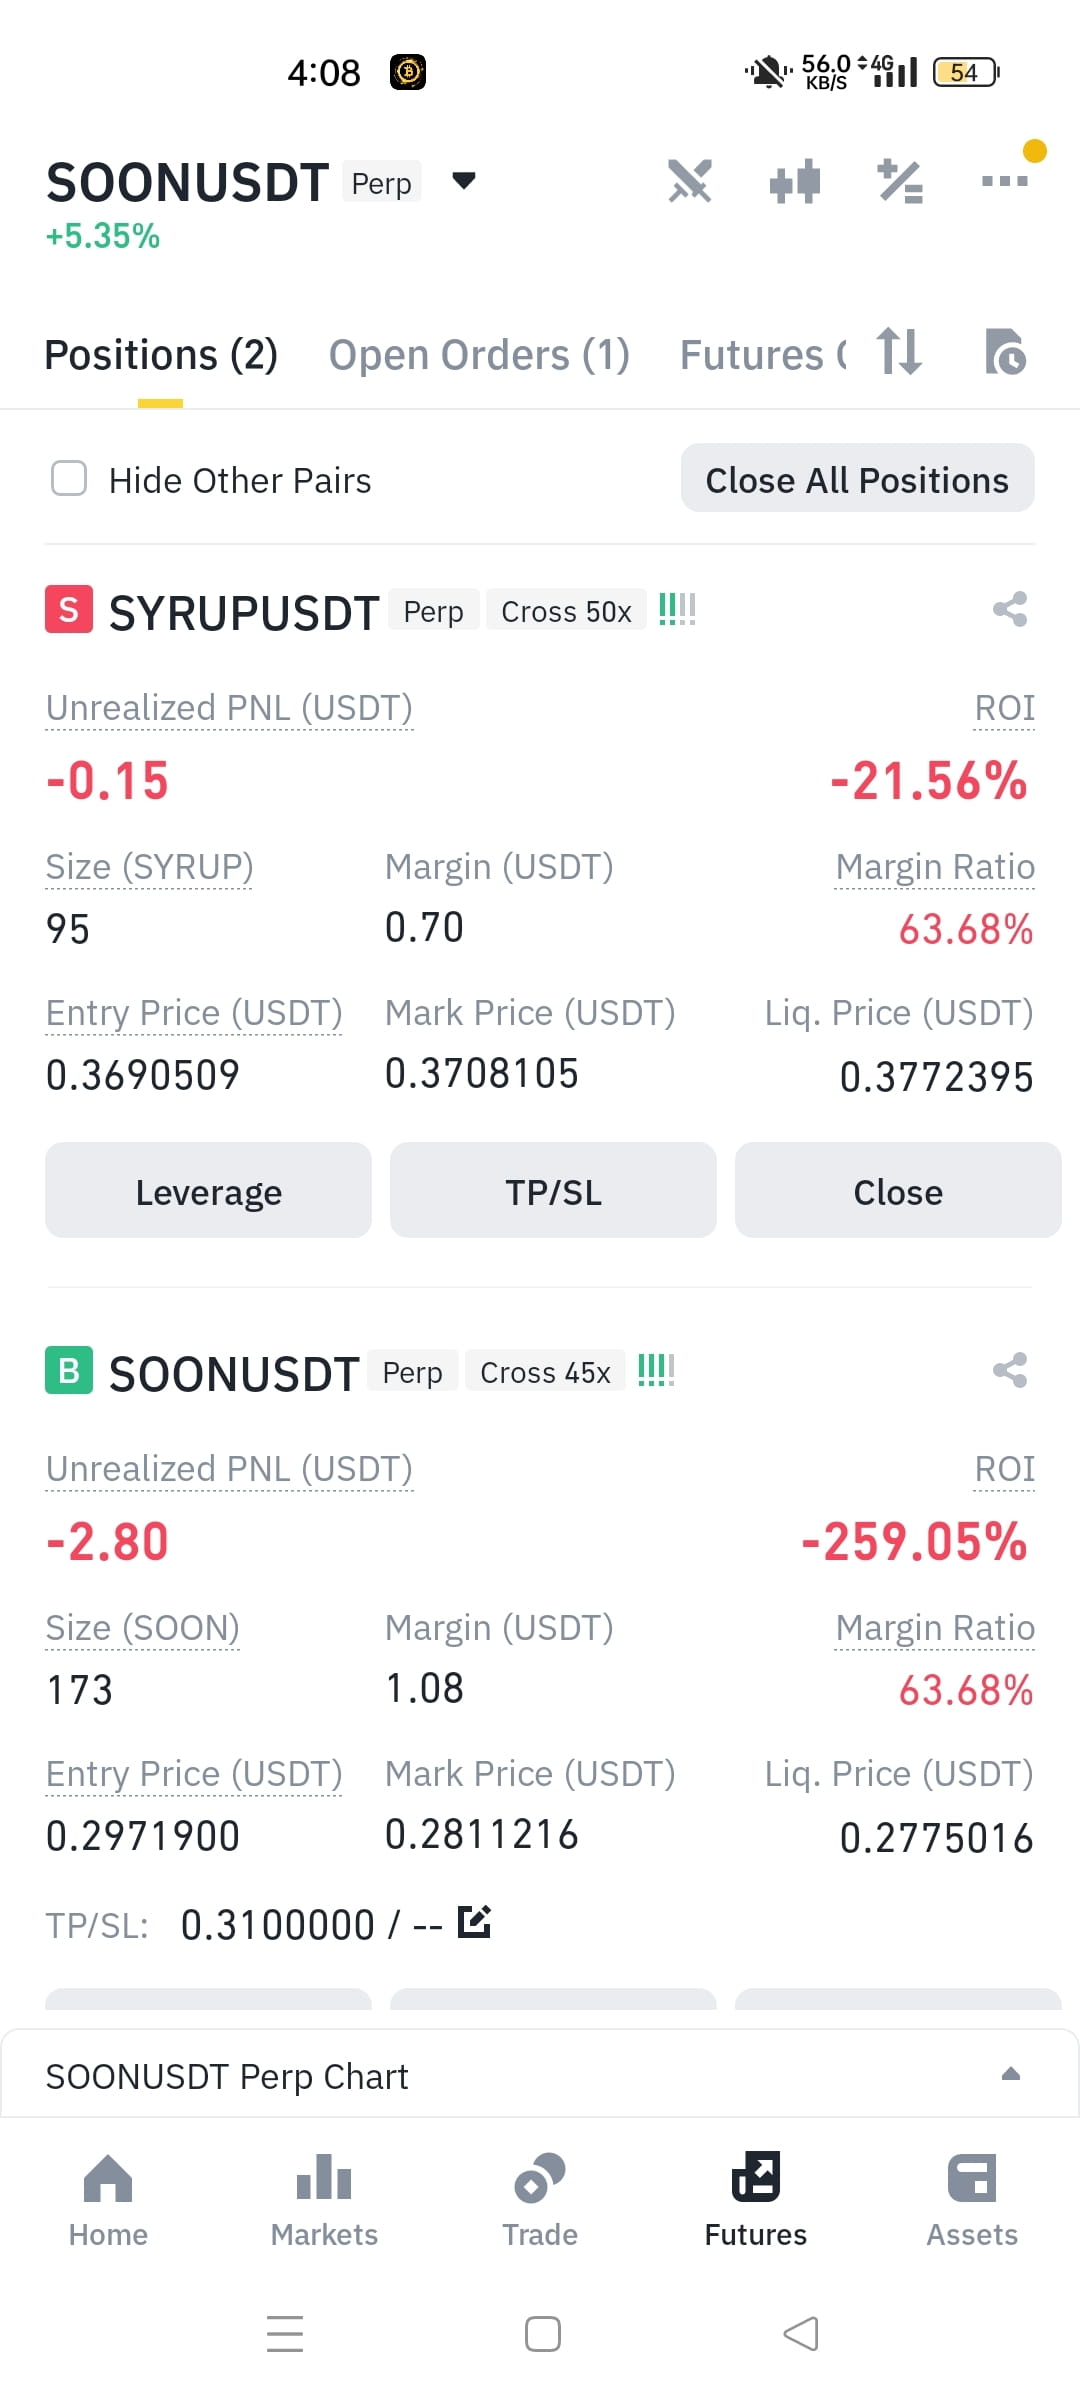Open the three-dot more options menu
The width and height of the screenshot is (1080, 2400).
(x=1005, y=181)
